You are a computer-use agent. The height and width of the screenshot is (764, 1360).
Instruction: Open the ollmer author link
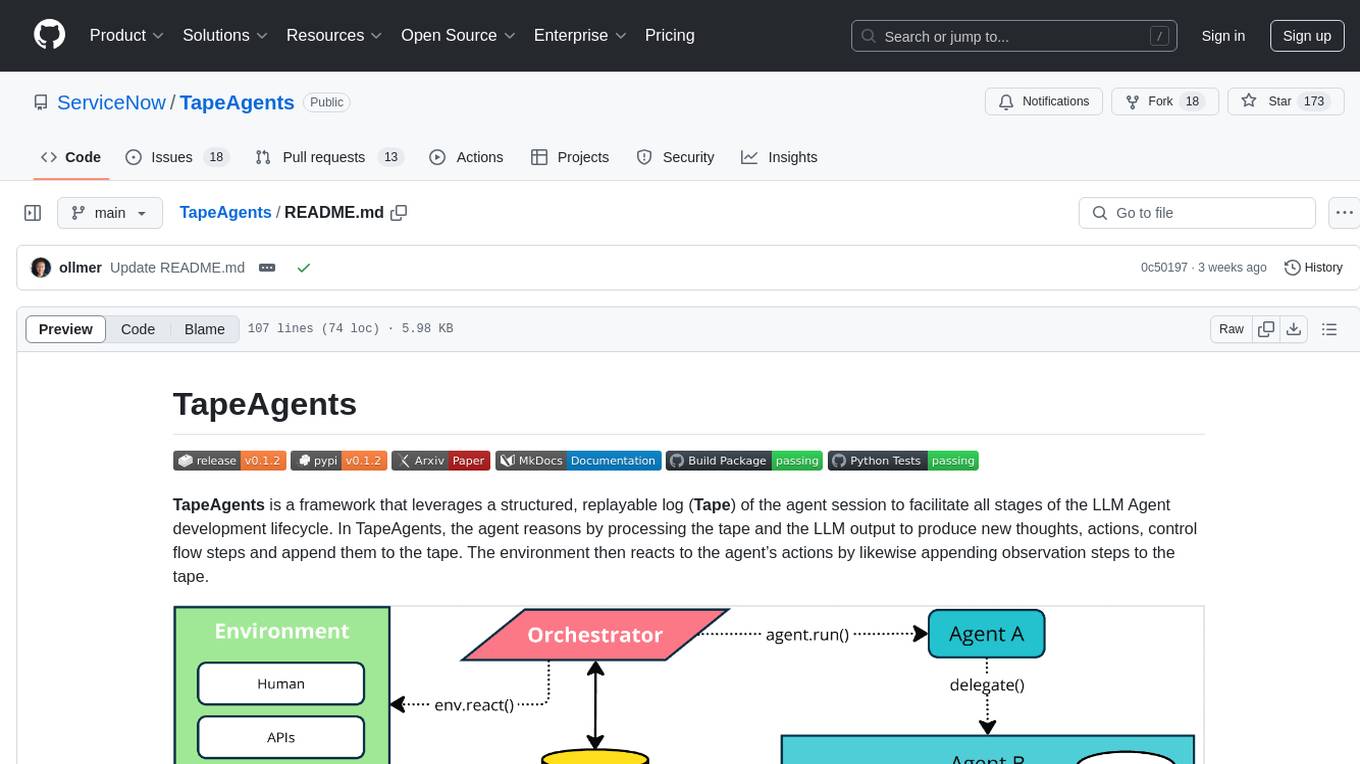80,268
